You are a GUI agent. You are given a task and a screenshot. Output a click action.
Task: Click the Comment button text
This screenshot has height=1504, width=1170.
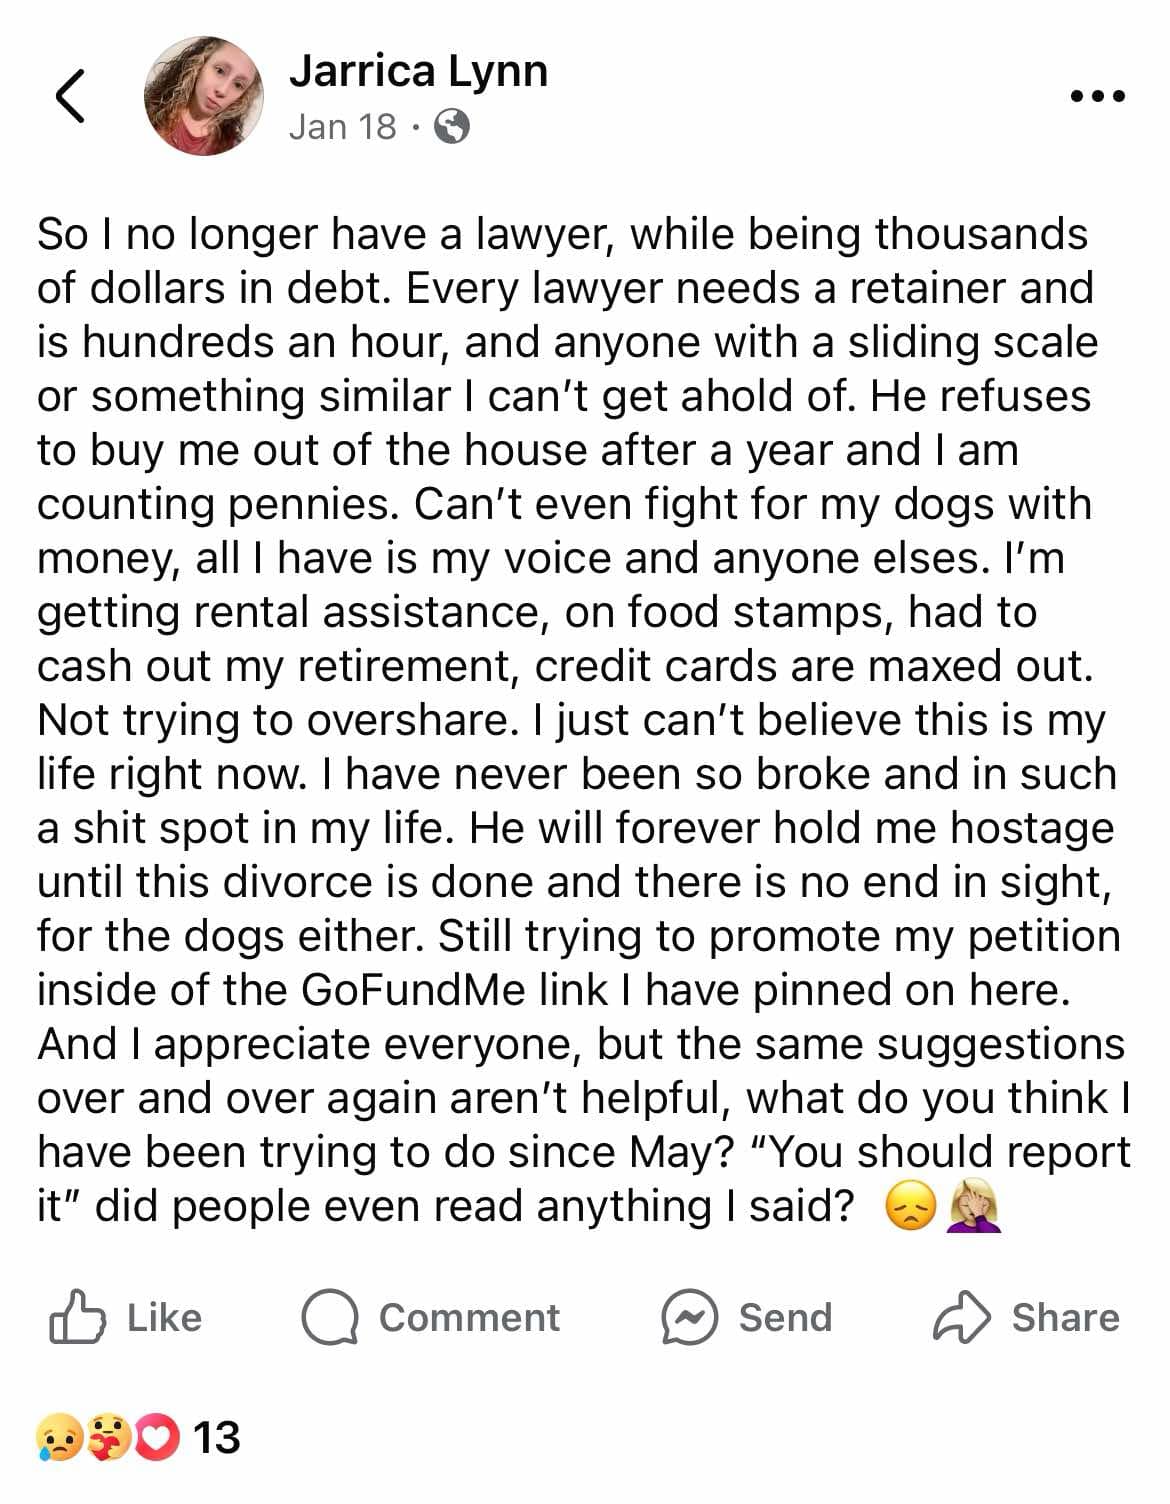(469, 1318)
